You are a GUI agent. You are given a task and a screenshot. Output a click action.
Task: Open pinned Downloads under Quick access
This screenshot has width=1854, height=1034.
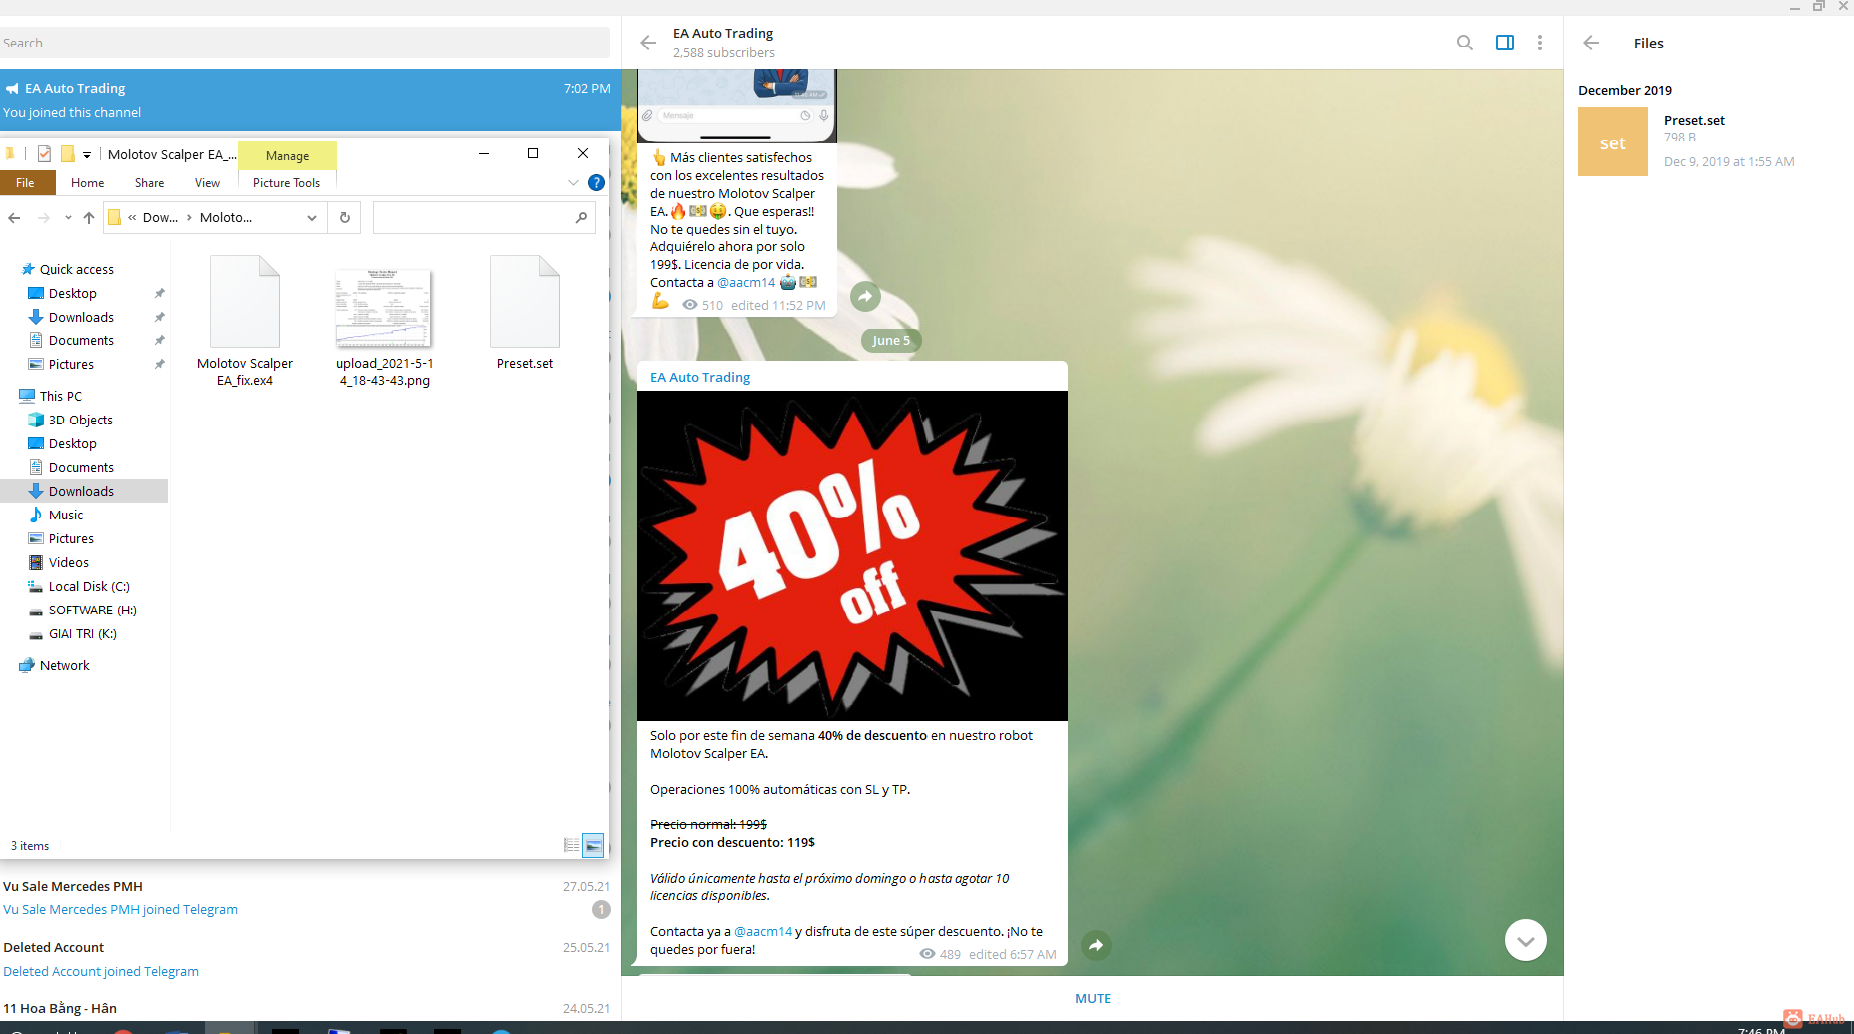(x=81, y=317)
